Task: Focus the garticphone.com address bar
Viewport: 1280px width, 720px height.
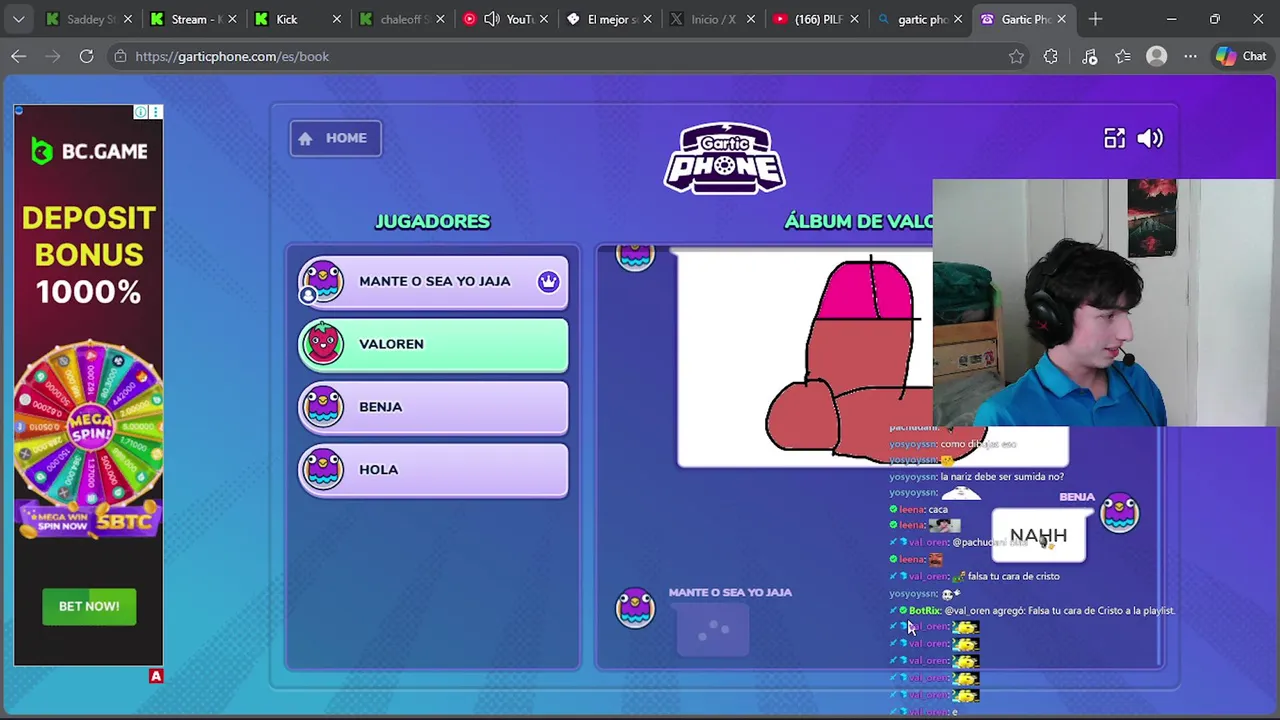Action: [x=570, y=57]
